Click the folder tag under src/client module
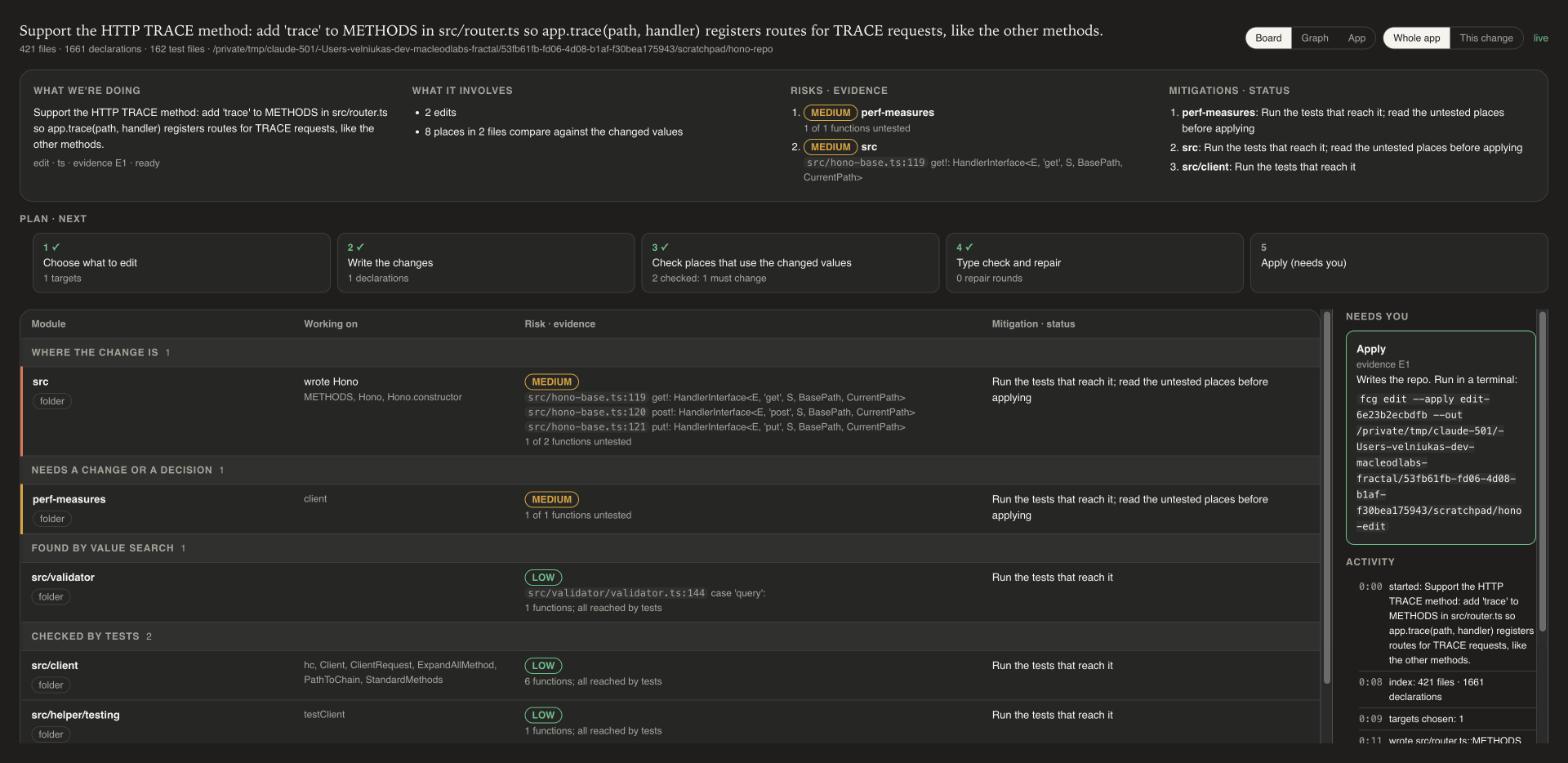The height and width of the screenshot is (763, 1568). click(51, 685)
